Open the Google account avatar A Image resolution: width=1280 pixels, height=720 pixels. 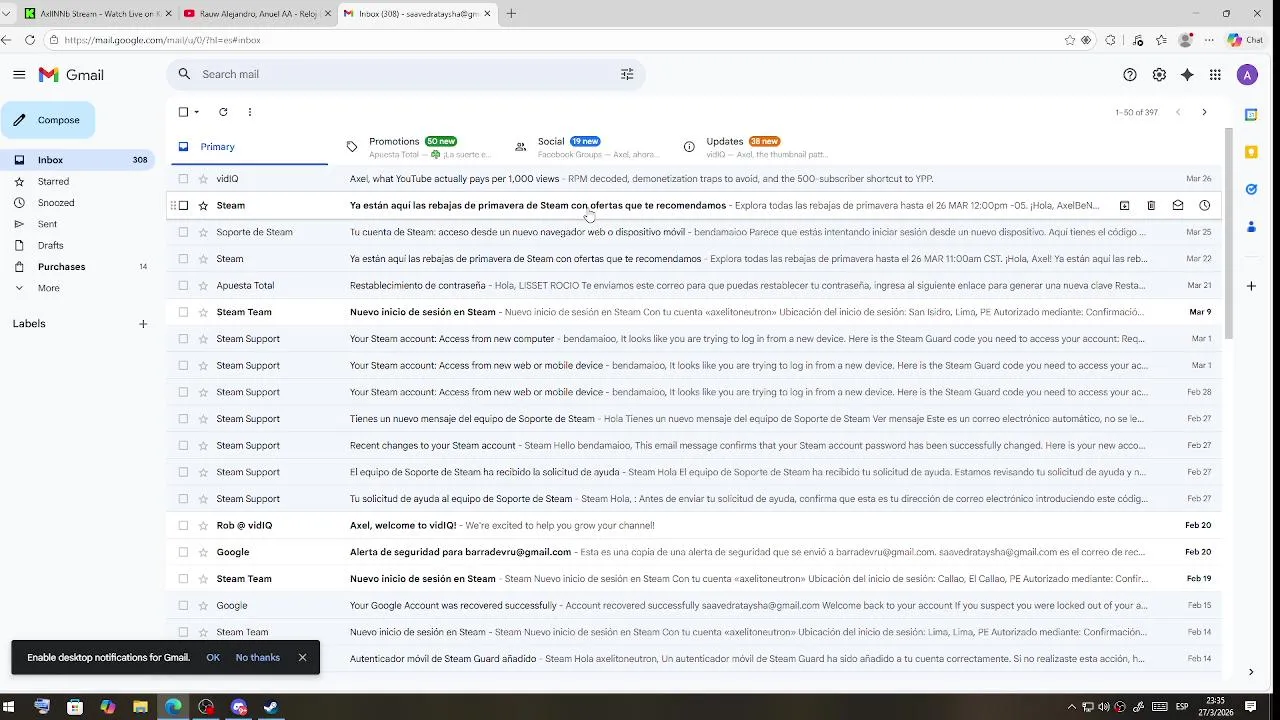coord(1247,75)
